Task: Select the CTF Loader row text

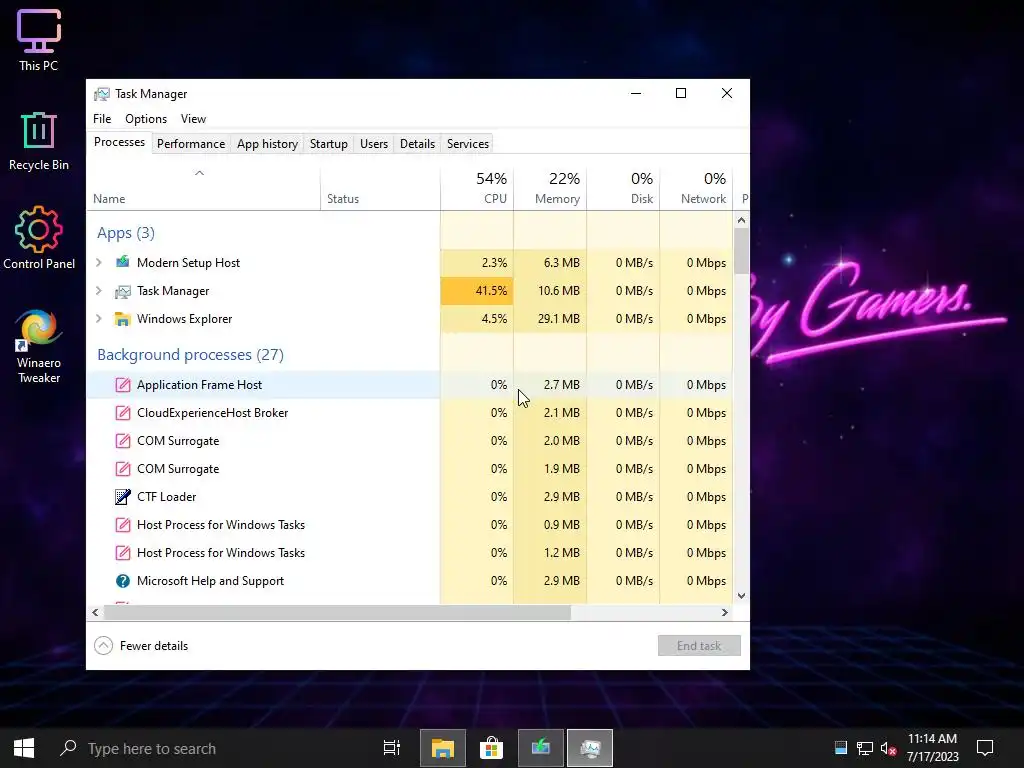Action: 167,497
